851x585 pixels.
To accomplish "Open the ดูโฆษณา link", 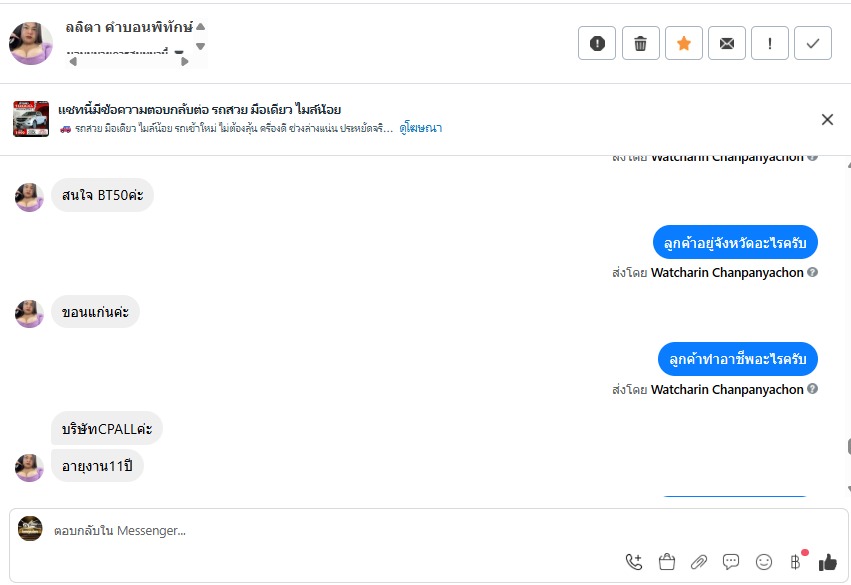I will click(x=420, y=128).
